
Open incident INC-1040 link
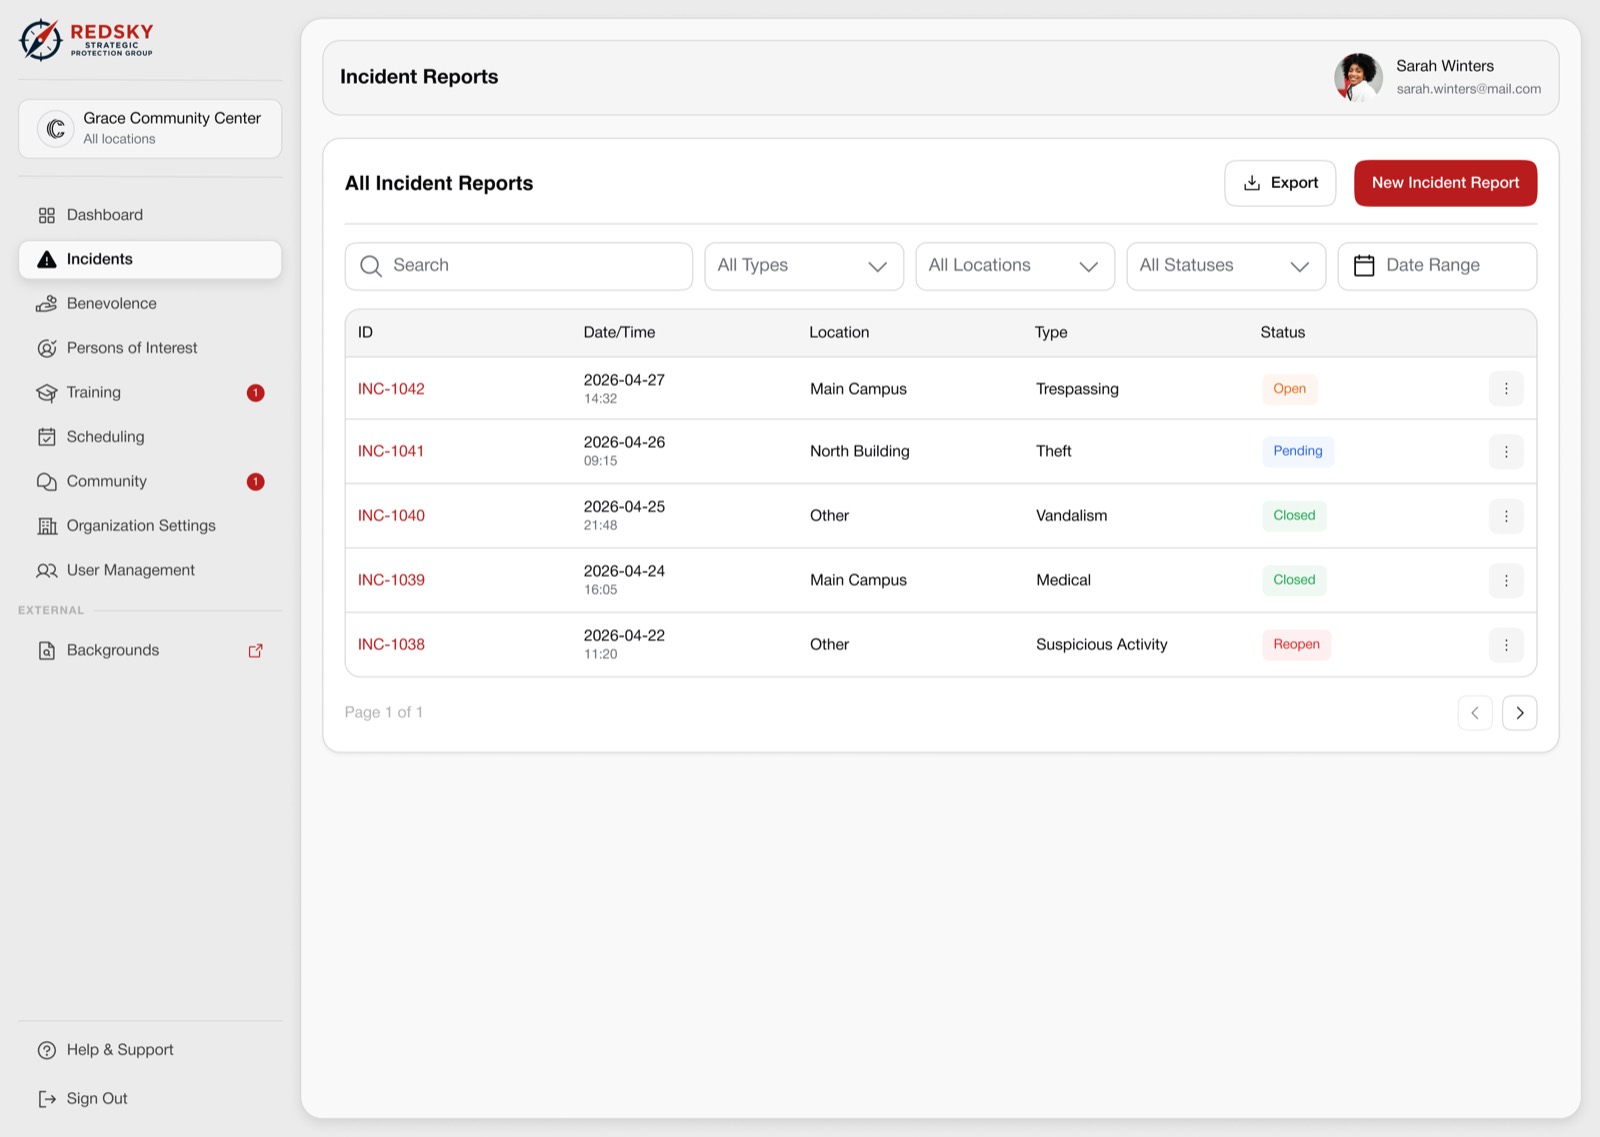coord(391,516)
